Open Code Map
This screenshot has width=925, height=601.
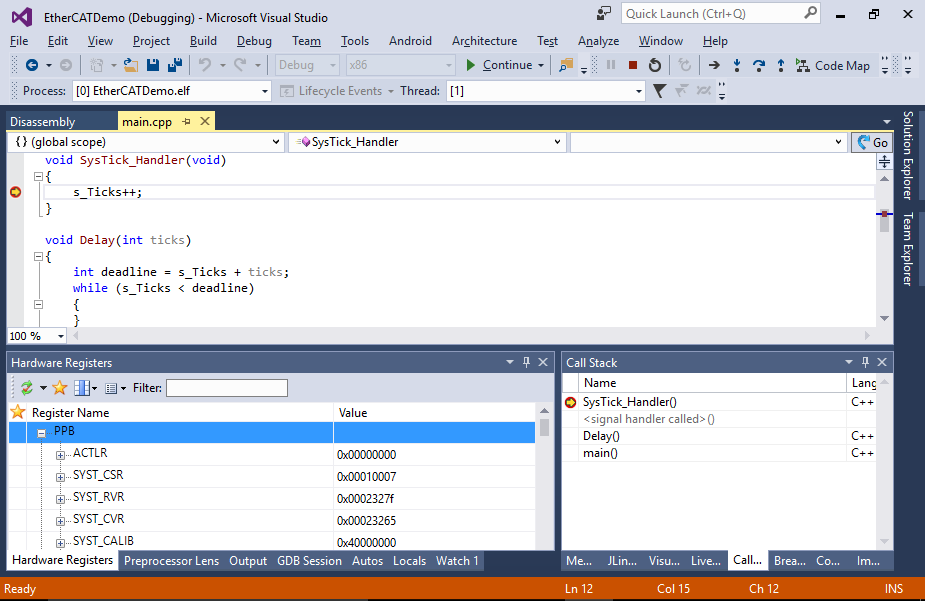tap(832, 65)
